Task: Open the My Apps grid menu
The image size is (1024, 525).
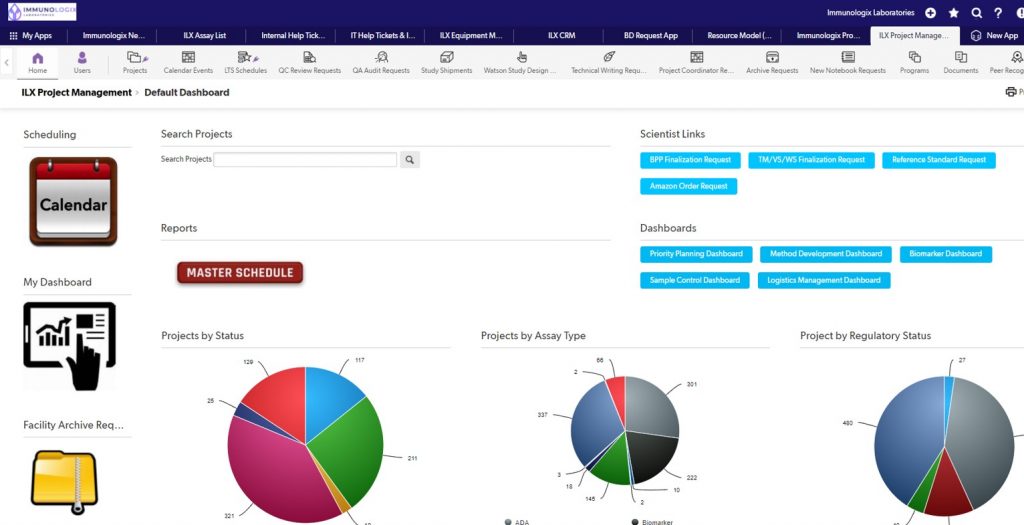Action: (30, 35)
